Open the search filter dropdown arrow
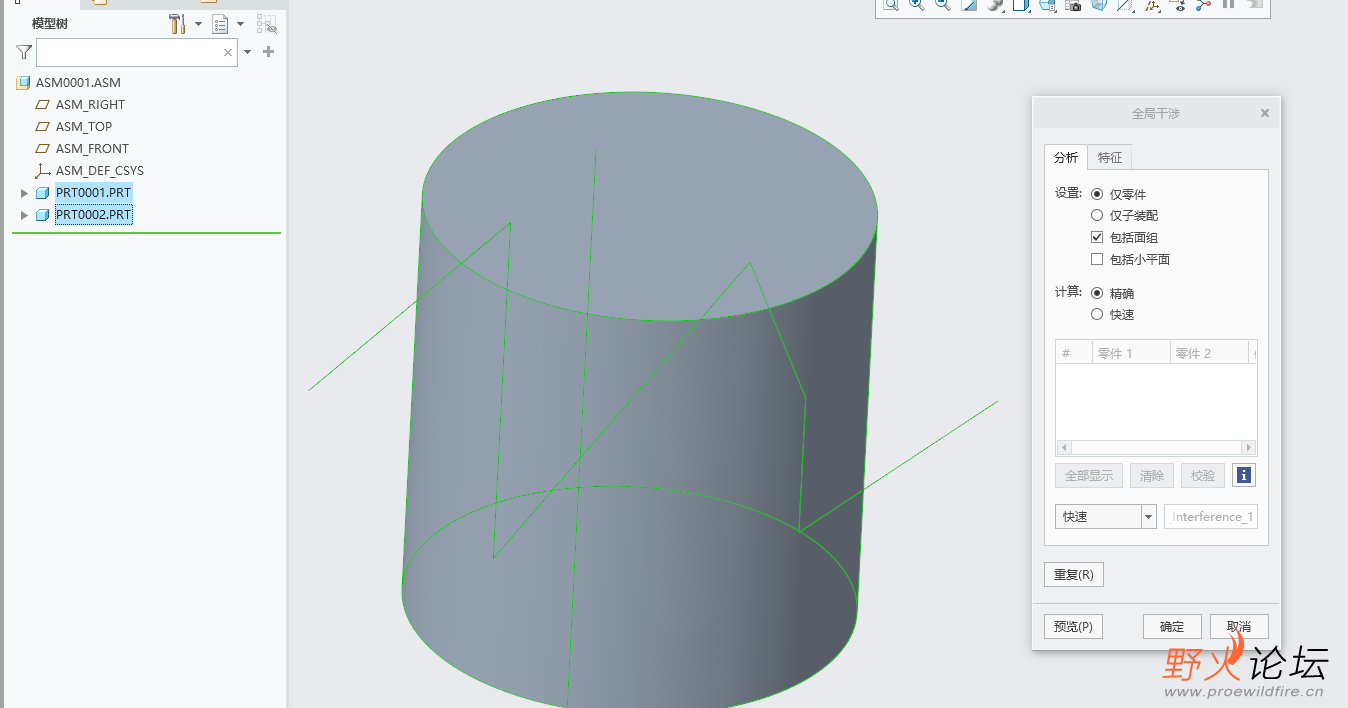The width and height of the screenshot is (1348, 708). [248, 52]
